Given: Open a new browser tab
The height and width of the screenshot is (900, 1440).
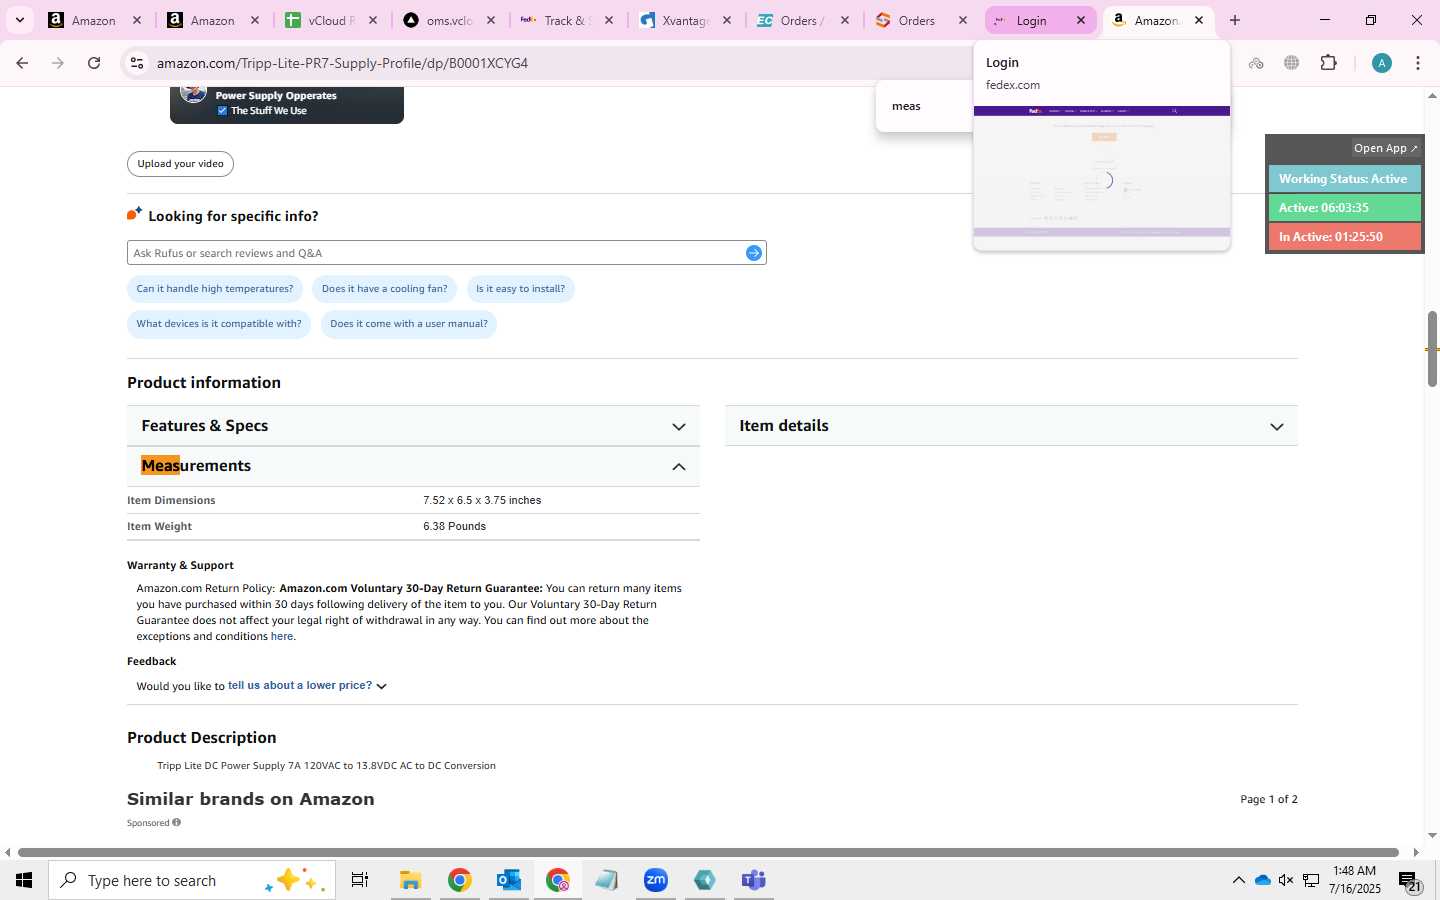Looking at the screenshot, I should tap(1235, 20).
